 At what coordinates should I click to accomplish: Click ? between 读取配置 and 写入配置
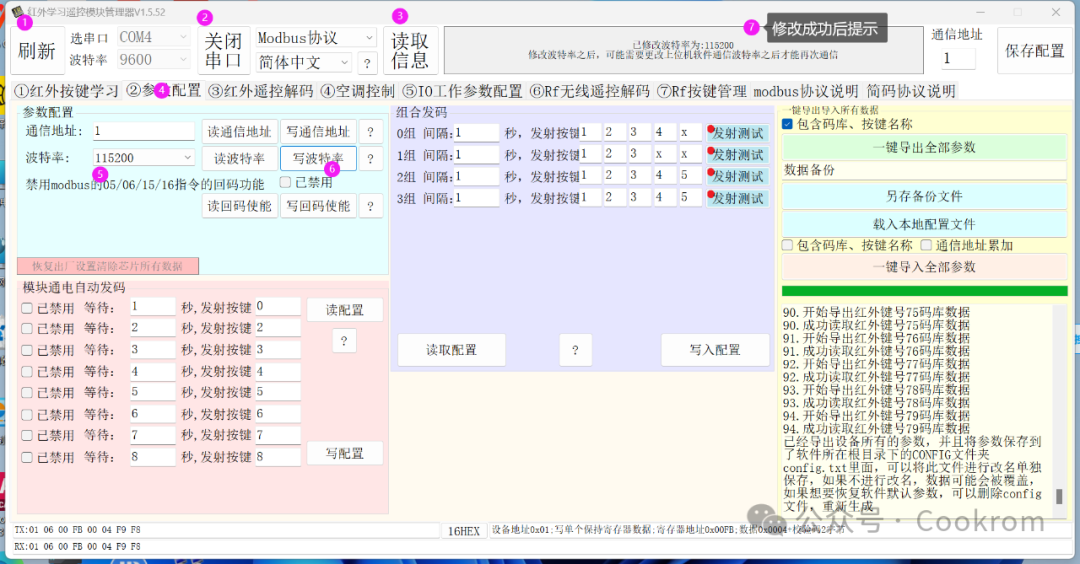[575, 350]
